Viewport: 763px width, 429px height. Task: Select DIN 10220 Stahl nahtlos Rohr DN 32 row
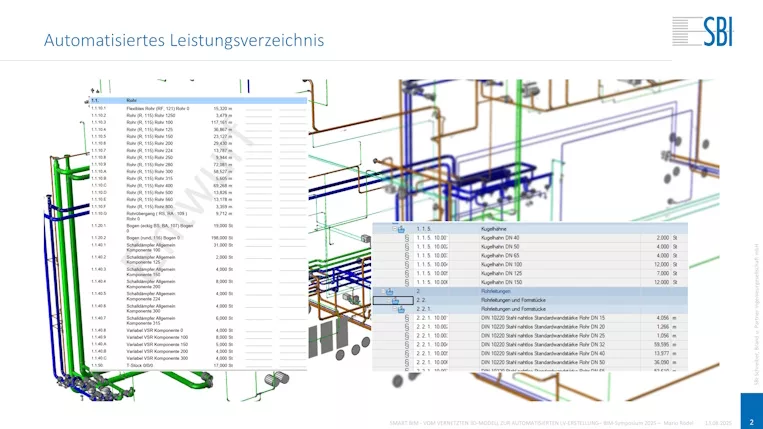pyautogui.click(x=530, y=345)
